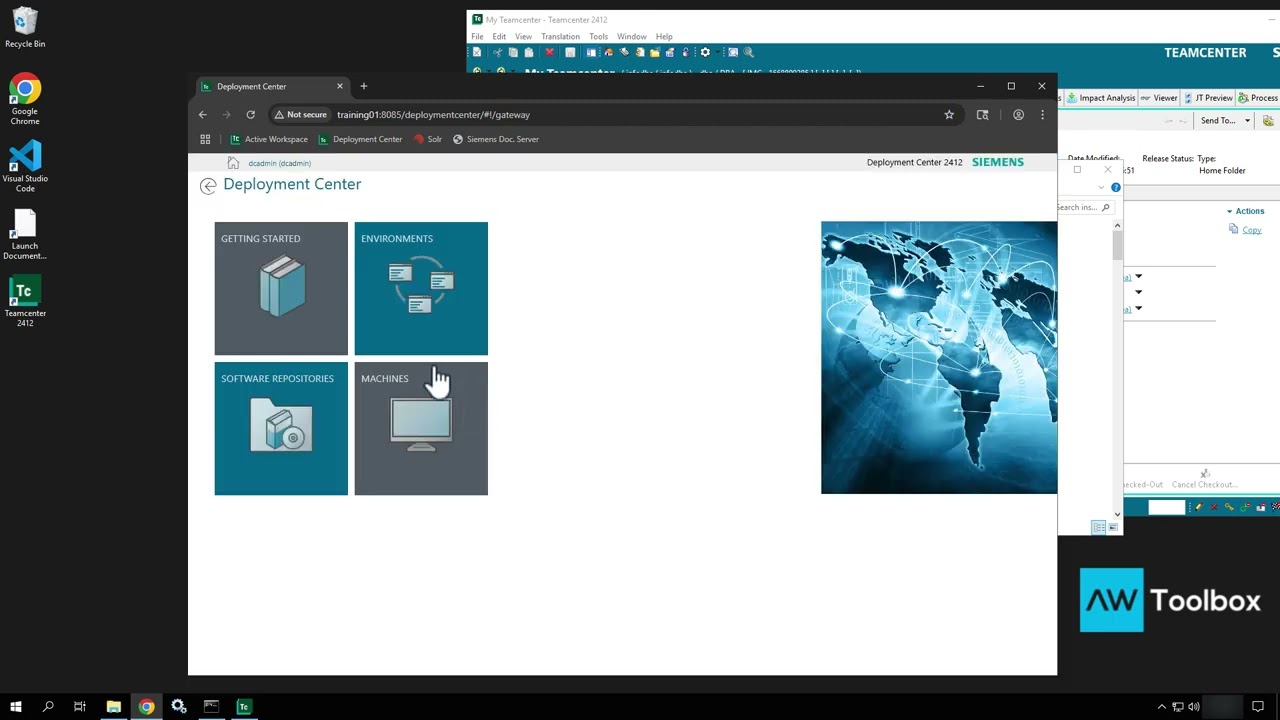Click the magnifier search icon in Teamcenter toolbar
The width and height of the screenshot is (1280, 720).
tap(749, 52)
